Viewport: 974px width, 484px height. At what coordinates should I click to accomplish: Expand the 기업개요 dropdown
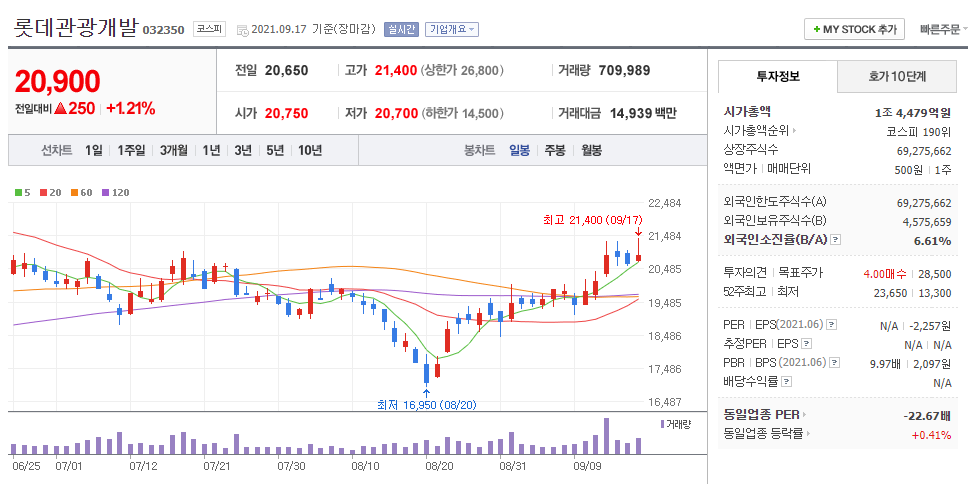click(x=452, y=29)
